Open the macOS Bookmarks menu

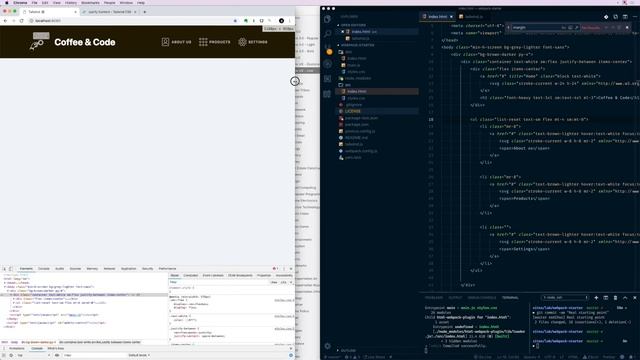[x=90, y=2]
